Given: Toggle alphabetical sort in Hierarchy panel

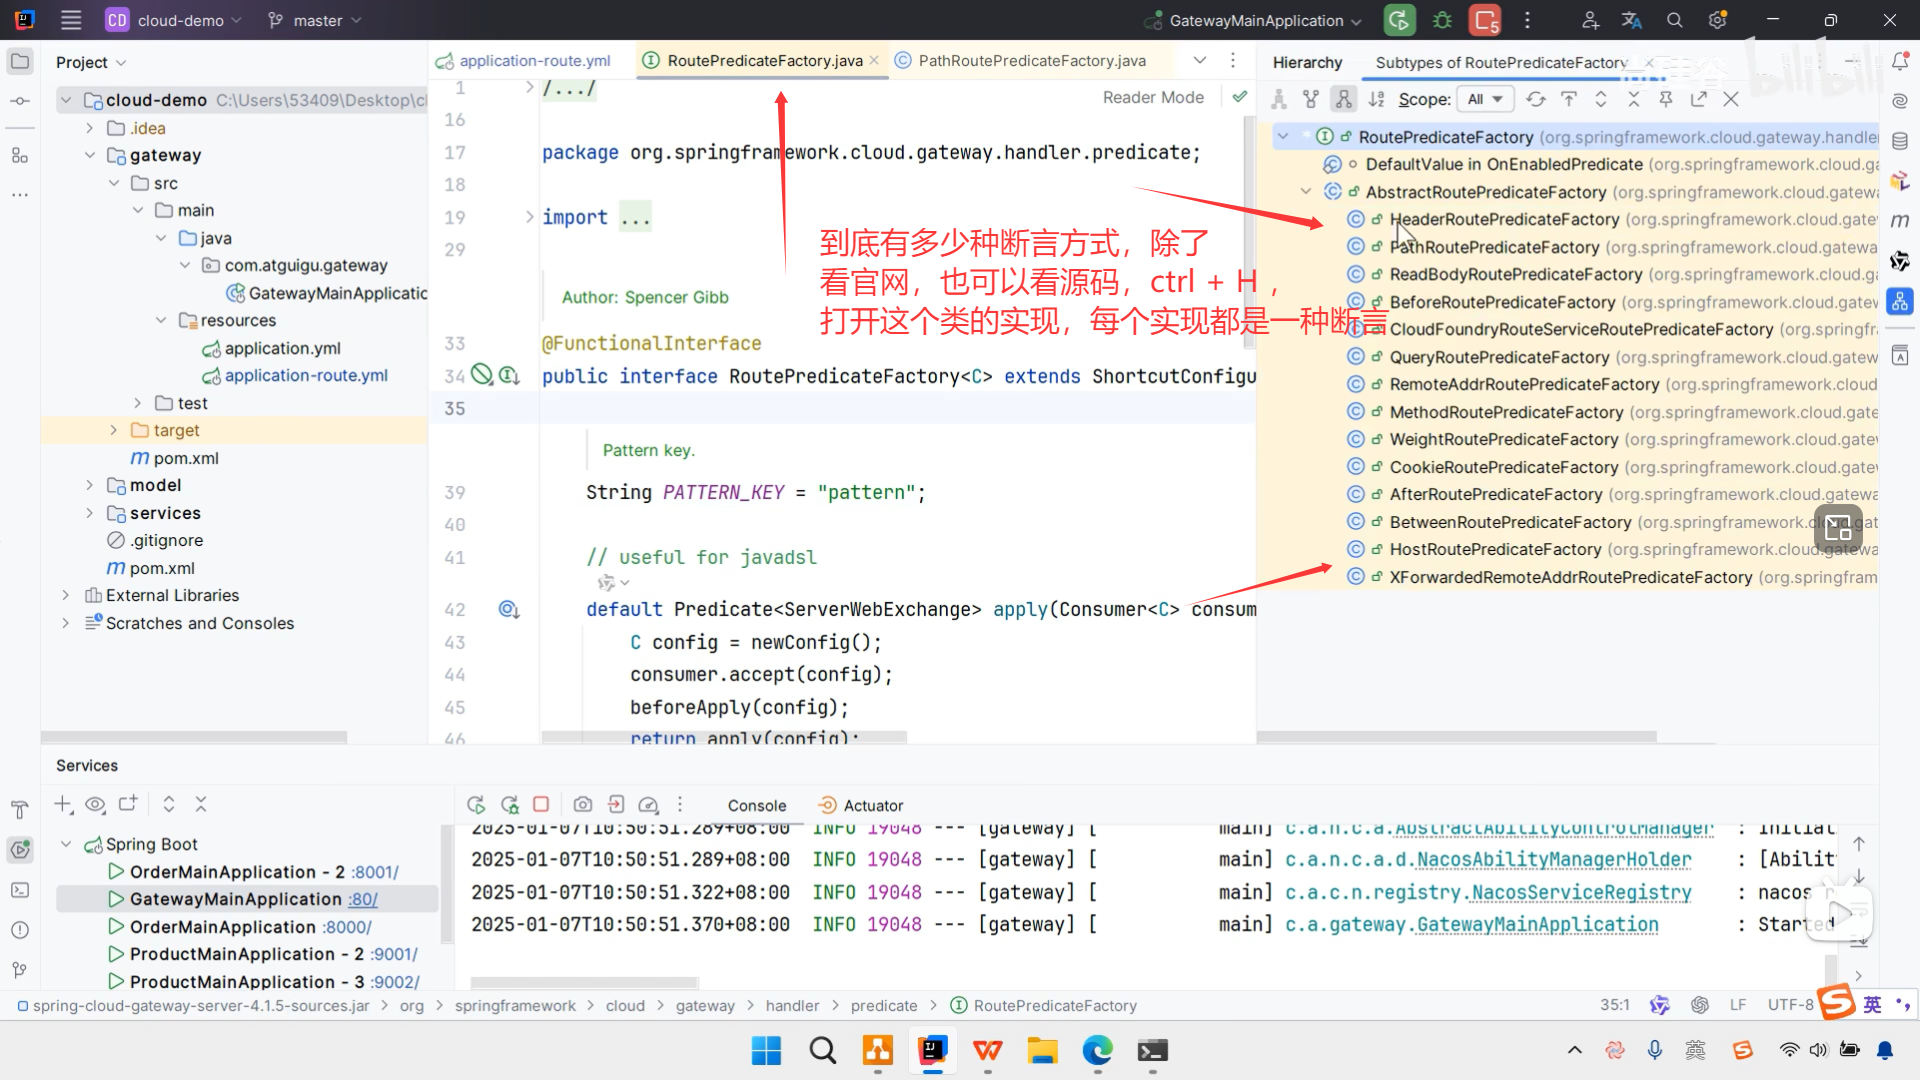Looking at the screenshot, I should [x=1377, y=99].
